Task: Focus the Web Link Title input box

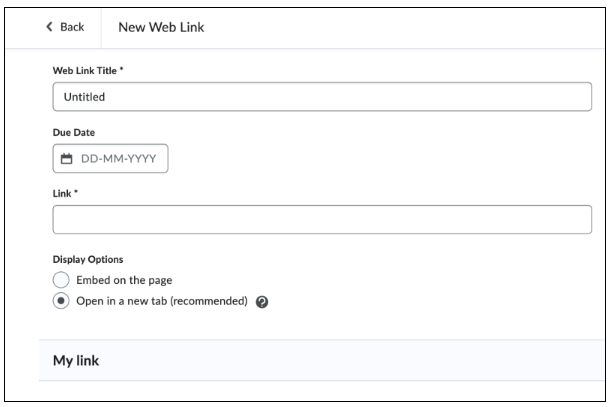Action: [x=322, y=97]
